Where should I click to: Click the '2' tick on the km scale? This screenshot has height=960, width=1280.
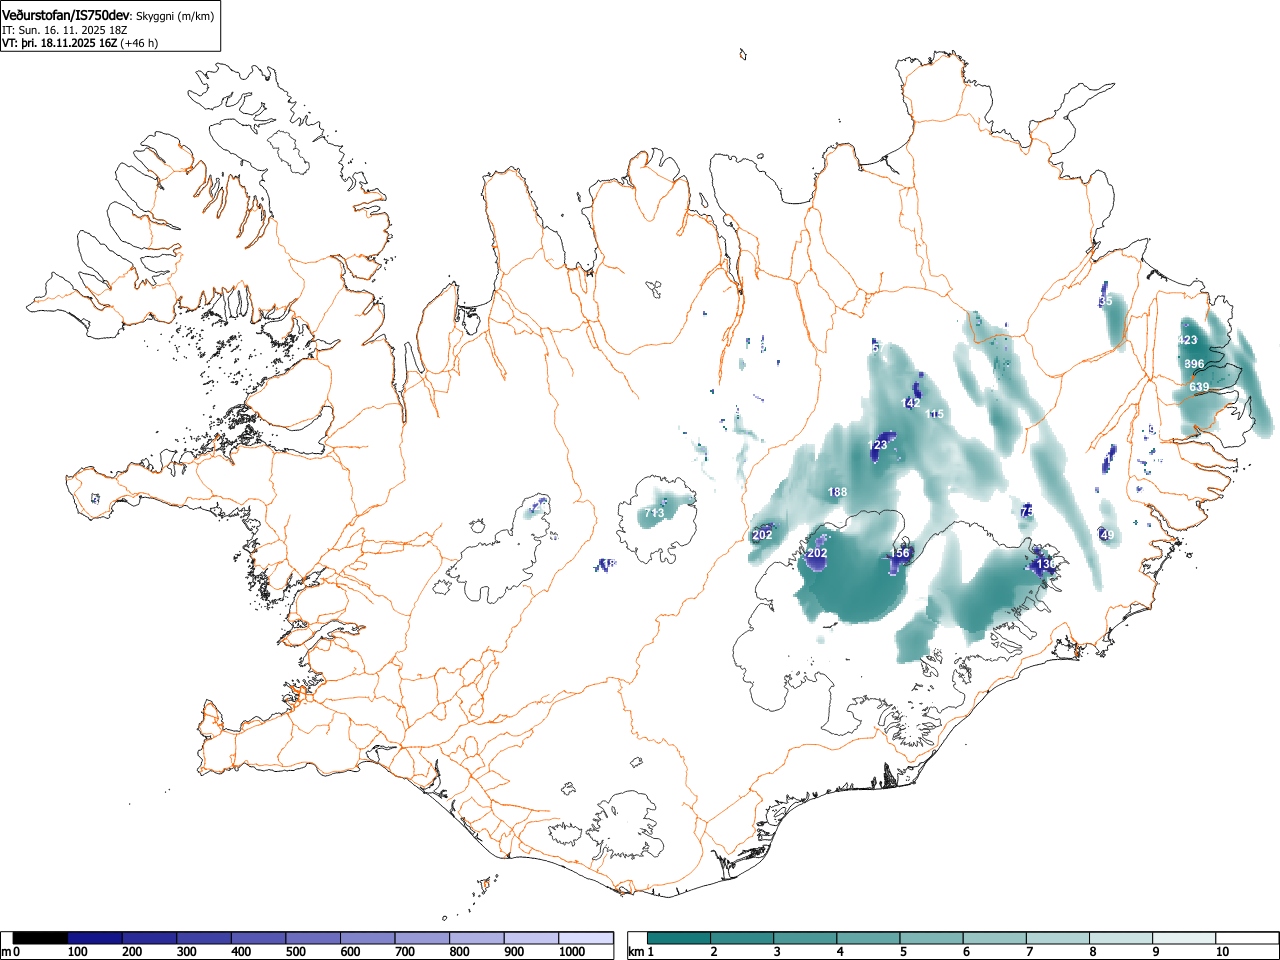[x=713, y=952]
